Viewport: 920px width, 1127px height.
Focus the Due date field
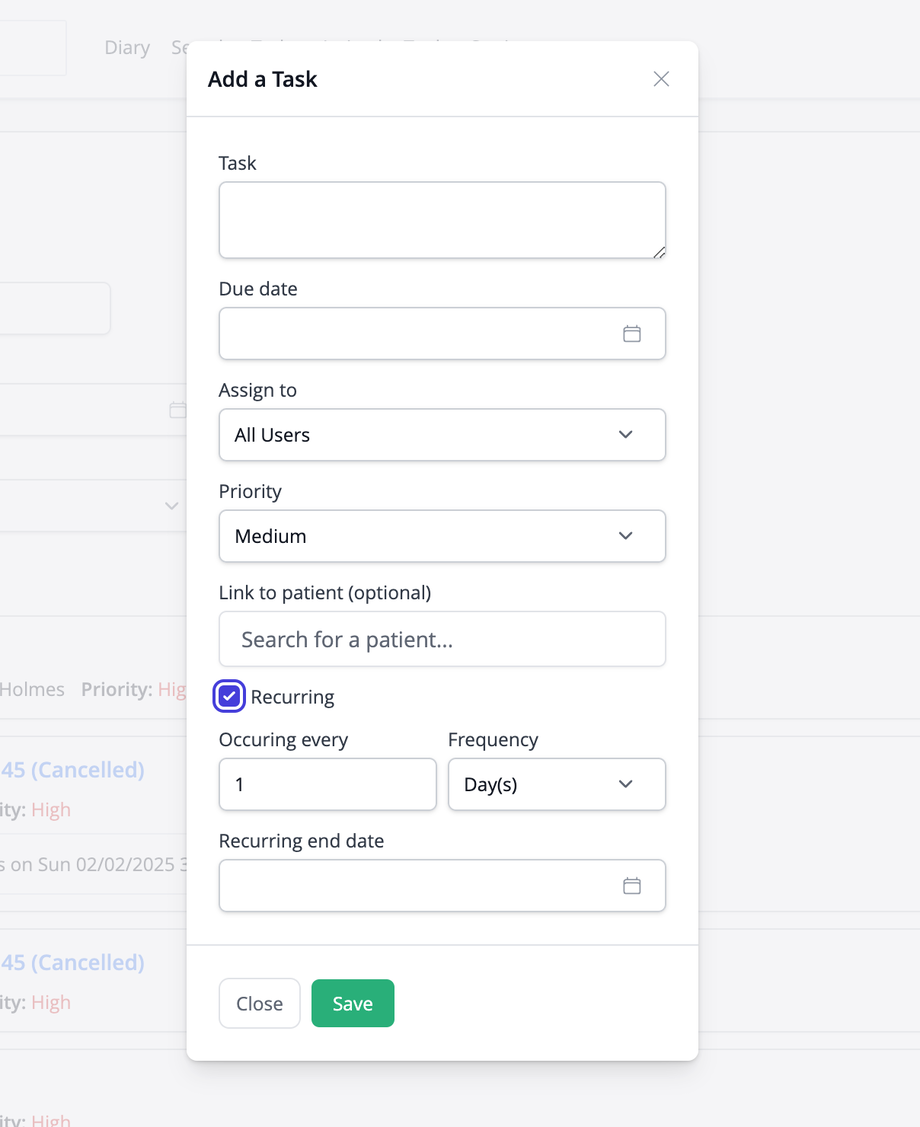point(415,334)
